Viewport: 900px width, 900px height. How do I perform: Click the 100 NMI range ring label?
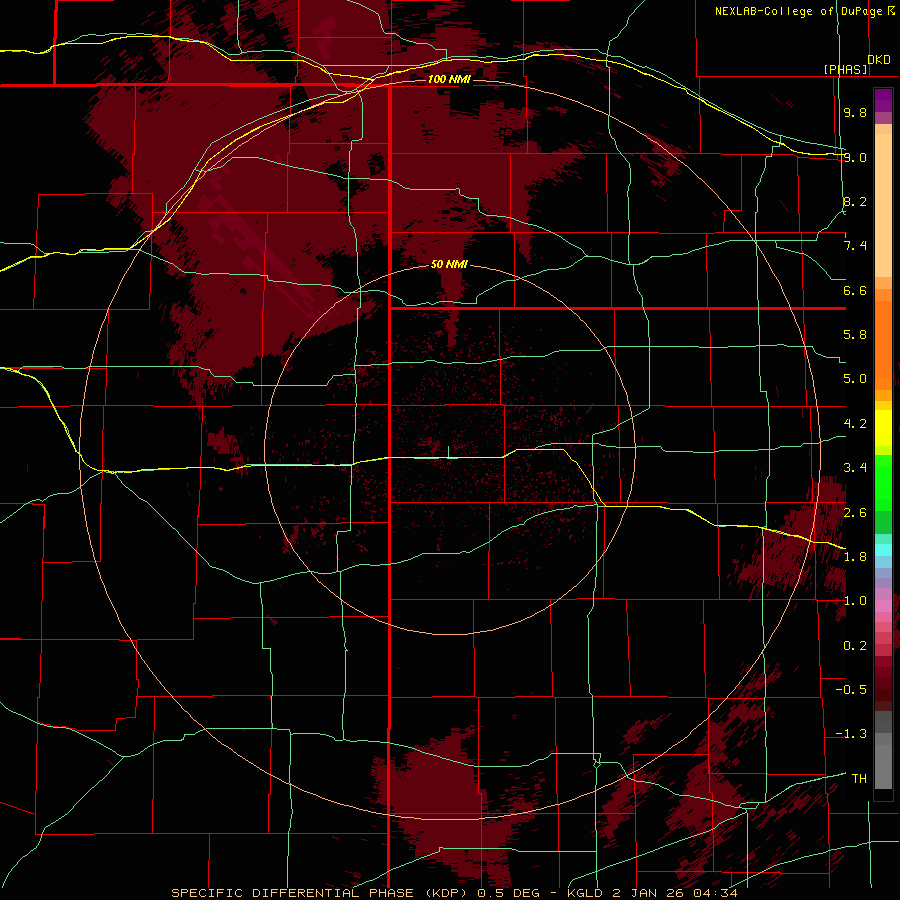[x=449, y=79]
